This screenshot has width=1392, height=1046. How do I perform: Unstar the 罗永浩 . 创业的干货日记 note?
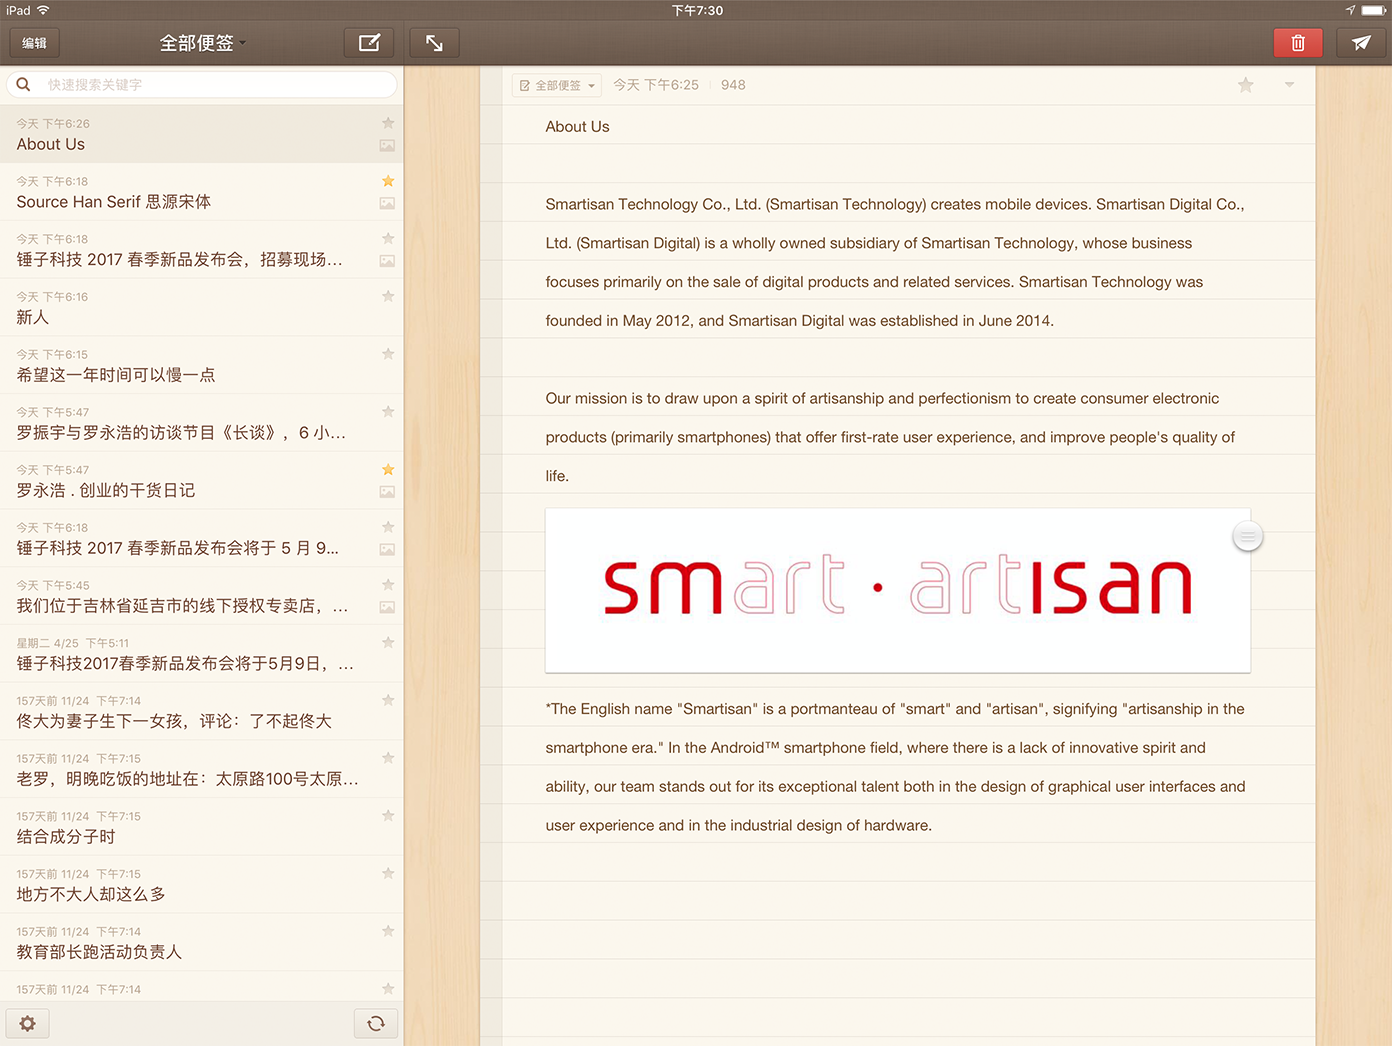388,469
